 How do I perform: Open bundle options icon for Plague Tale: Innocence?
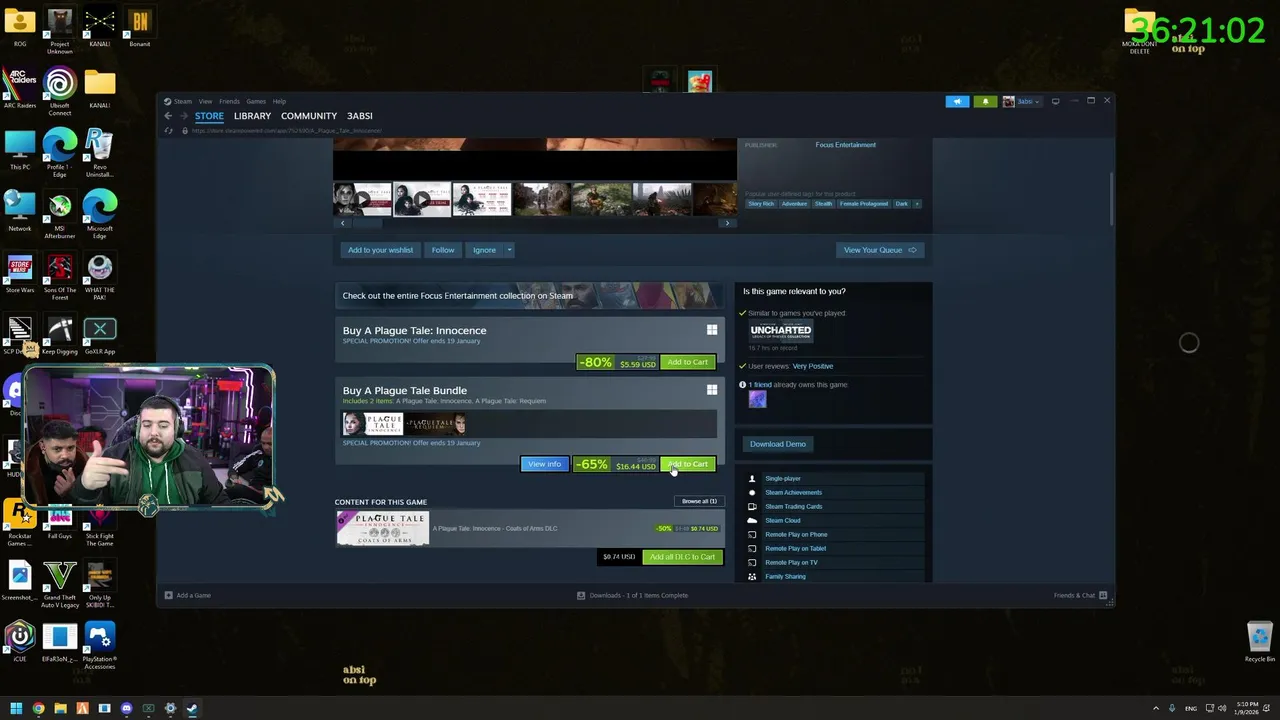(x=712, y=330)
